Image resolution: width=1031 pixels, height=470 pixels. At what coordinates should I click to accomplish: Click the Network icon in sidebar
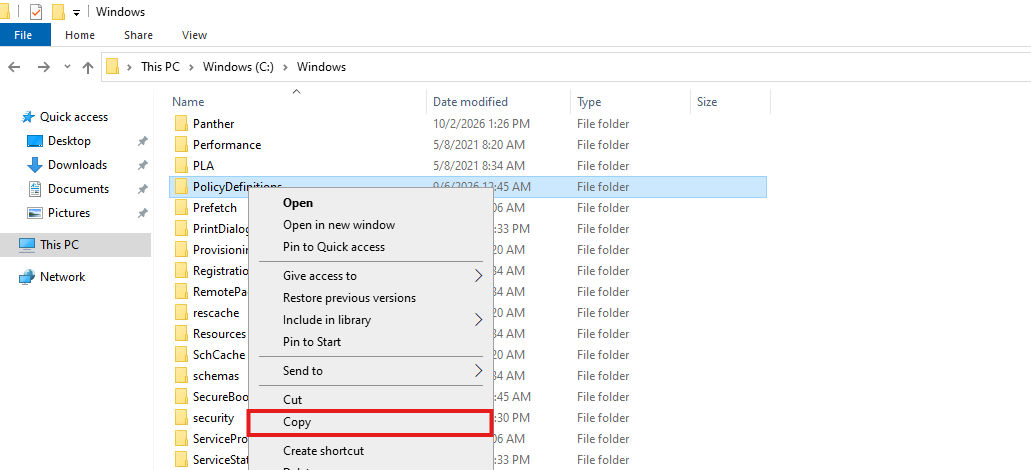[x=27, y=277]
